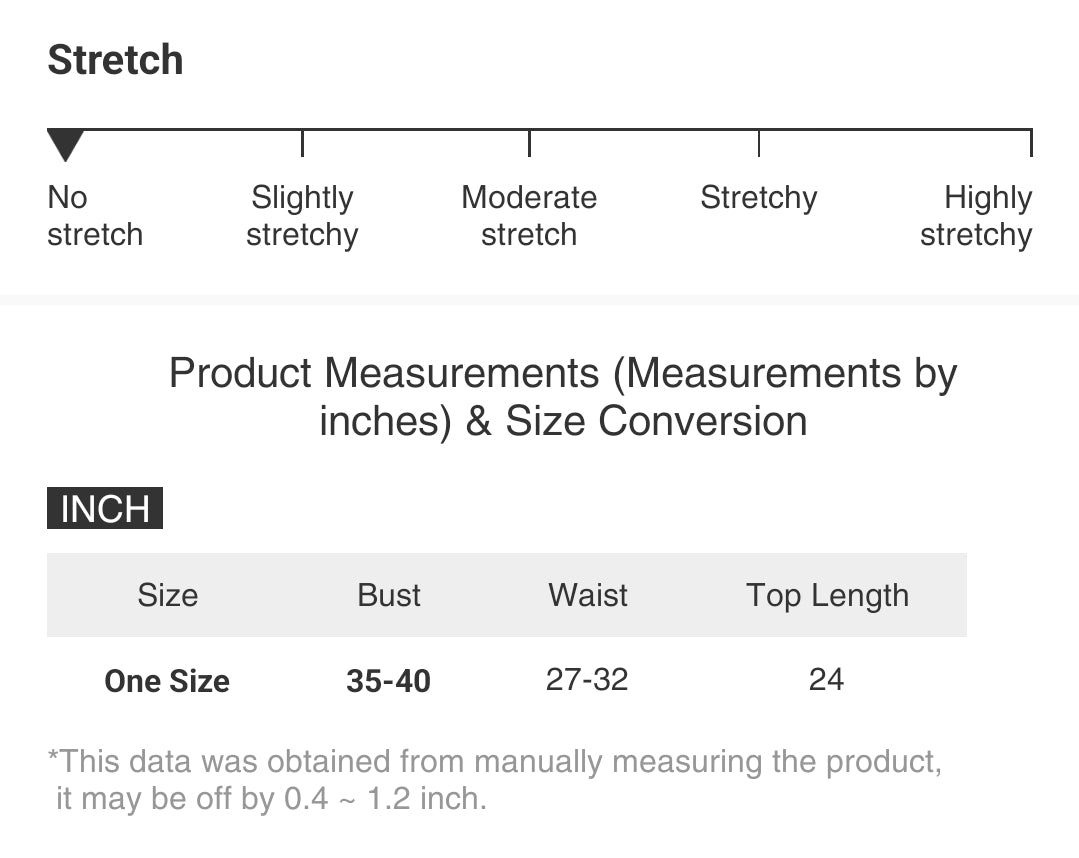The height and width of the screenshot is (858, 1079).
Task: Click the Size column header
Action: tap(167, 595)
